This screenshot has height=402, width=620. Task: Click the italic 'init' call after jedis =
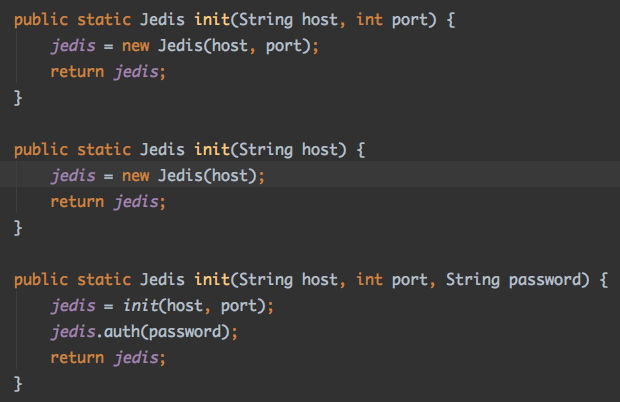[x=141, y=306]
